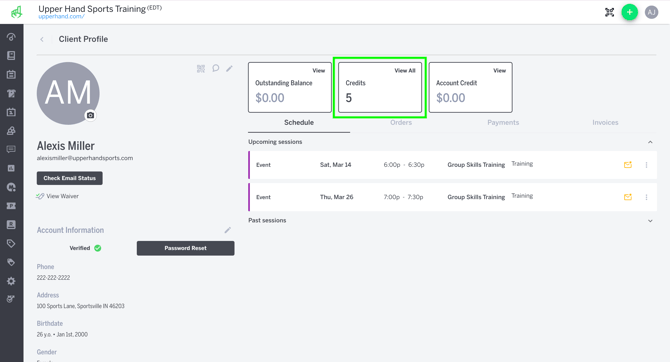Screen dimensions: 670x362
Task: Expand the Past sessions section
Action: point(650,221)
